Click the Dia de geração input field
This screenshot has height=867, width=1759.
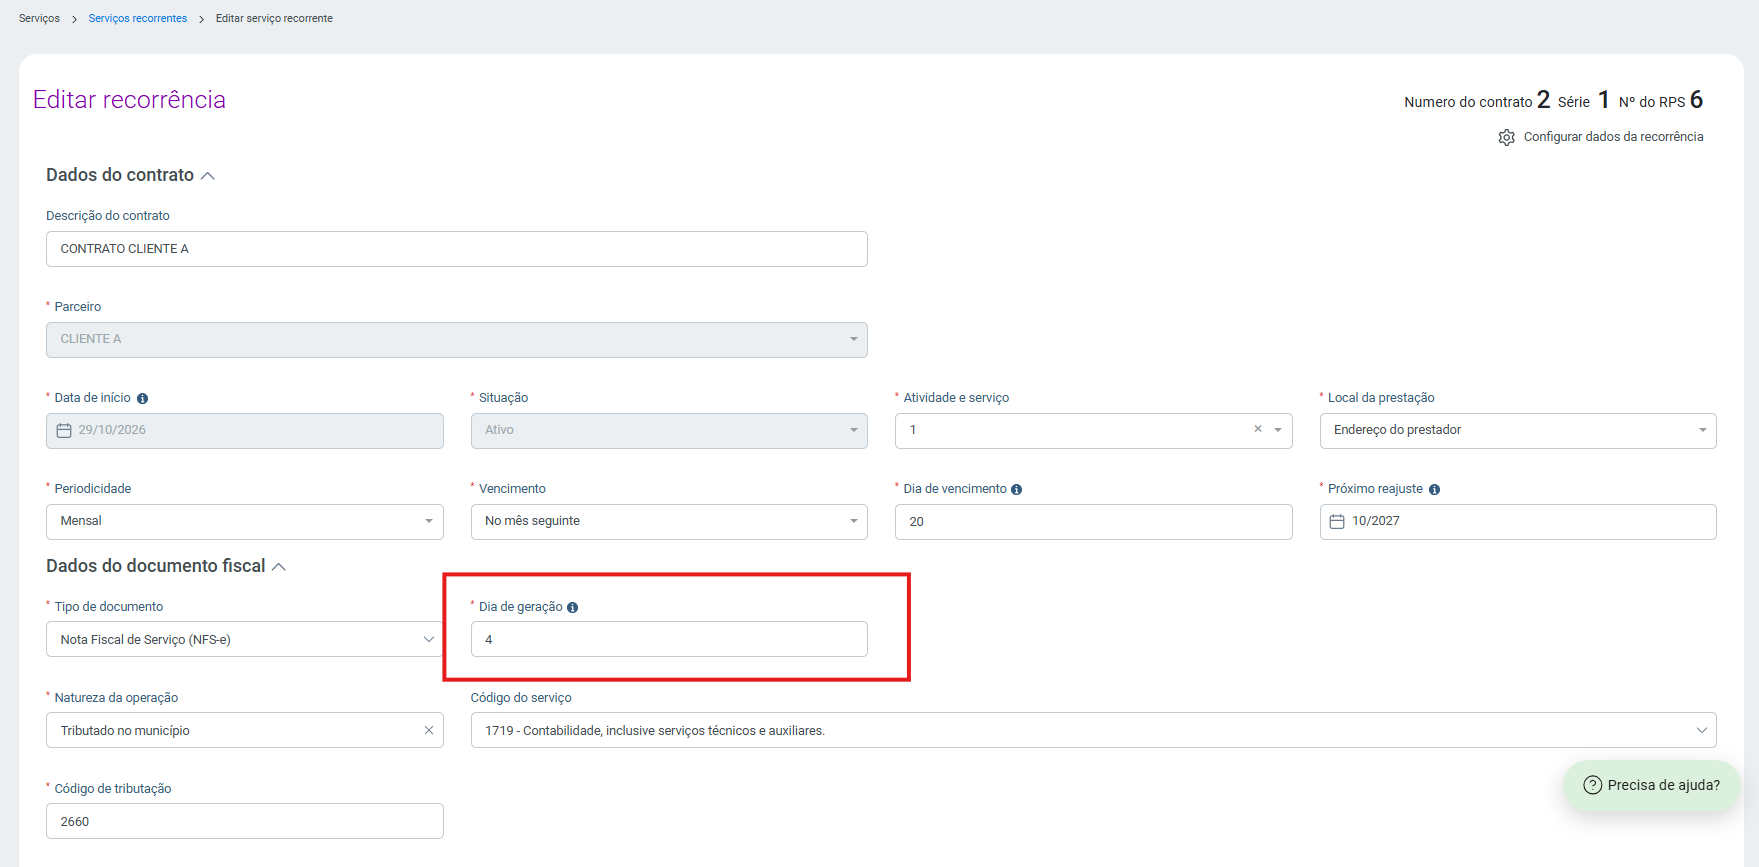[x=669, y=639]
